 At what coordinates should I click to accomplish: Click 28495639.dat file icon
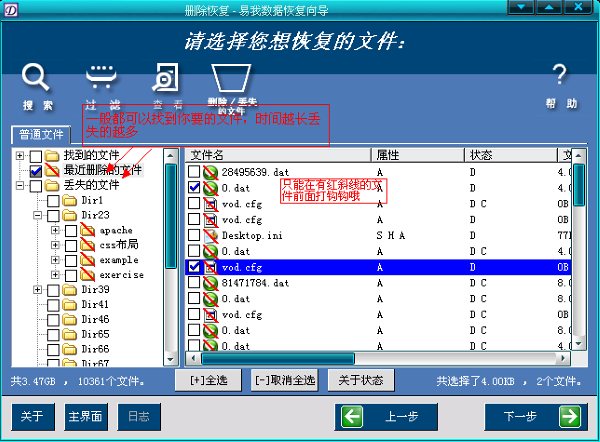pos(210,172)
